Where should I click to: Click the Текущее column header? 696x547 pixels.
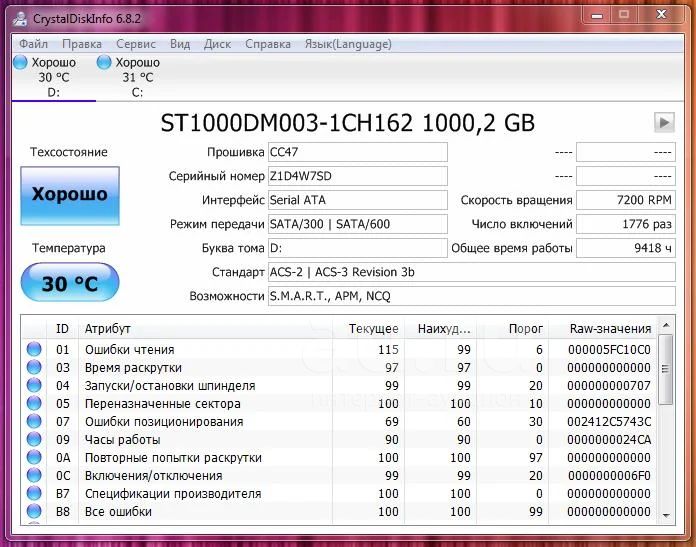(368, 329)
